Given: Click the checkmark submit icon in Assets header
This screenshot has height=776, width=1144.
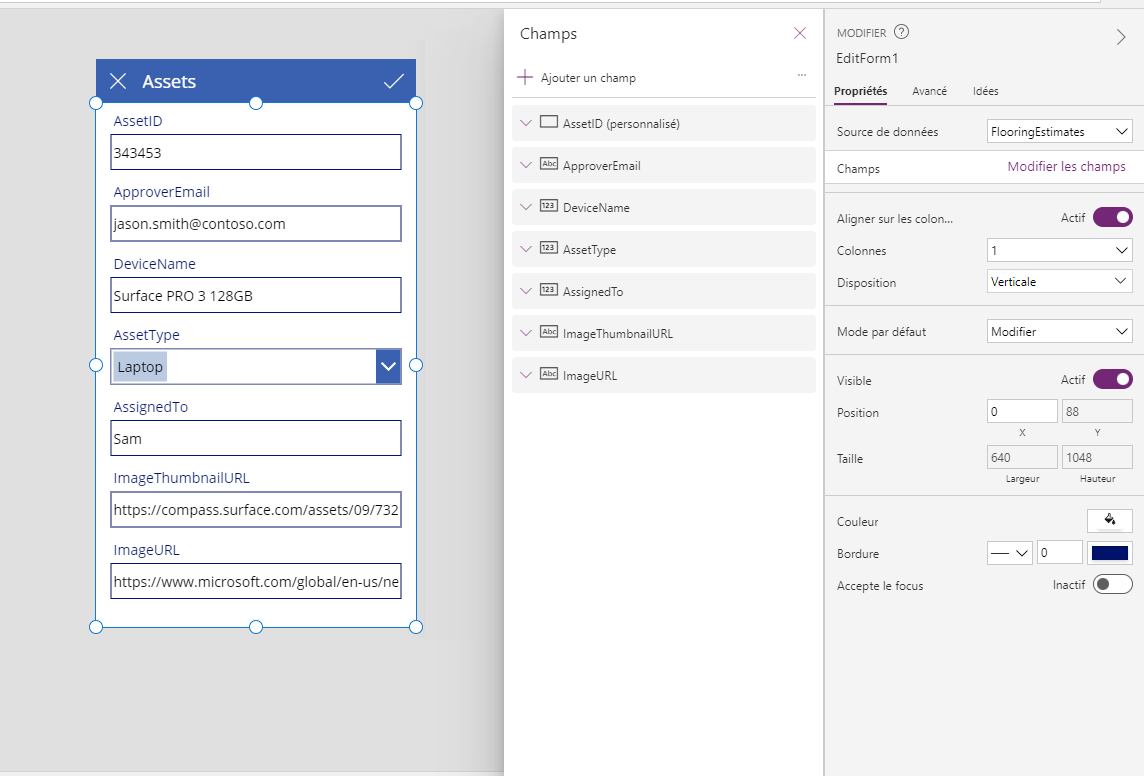Looking at the screenshot, I should (394, 81).
